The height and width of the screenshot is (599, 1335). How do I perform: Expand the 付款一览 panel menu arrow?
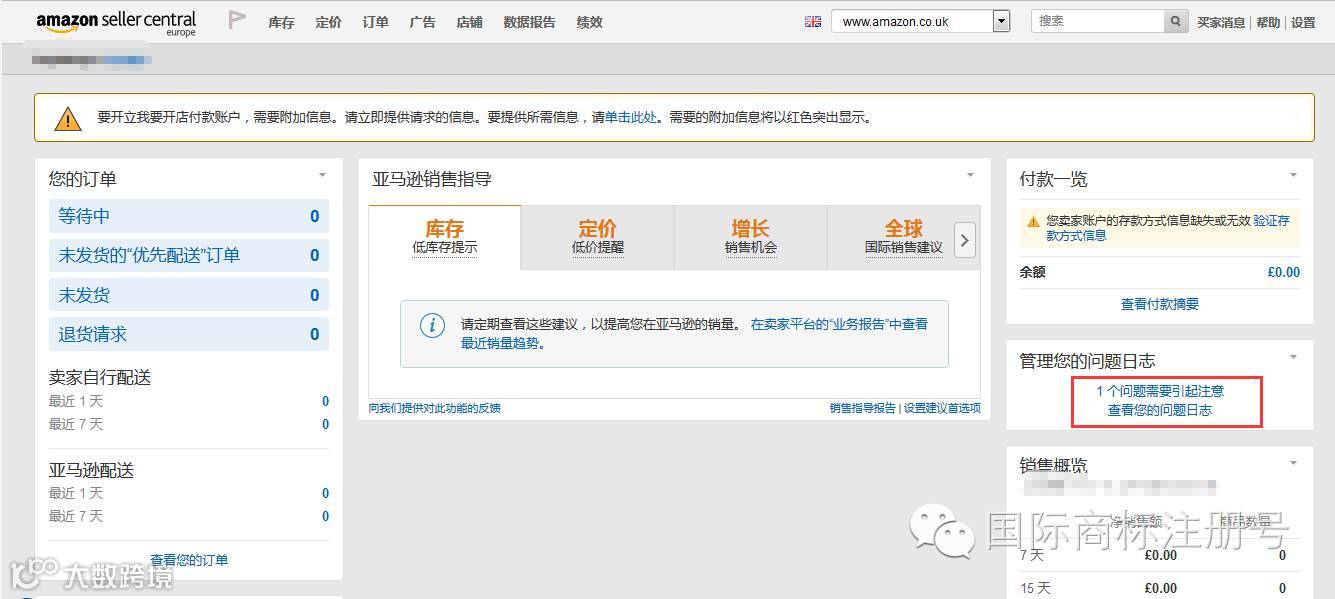pos(1293,175)
